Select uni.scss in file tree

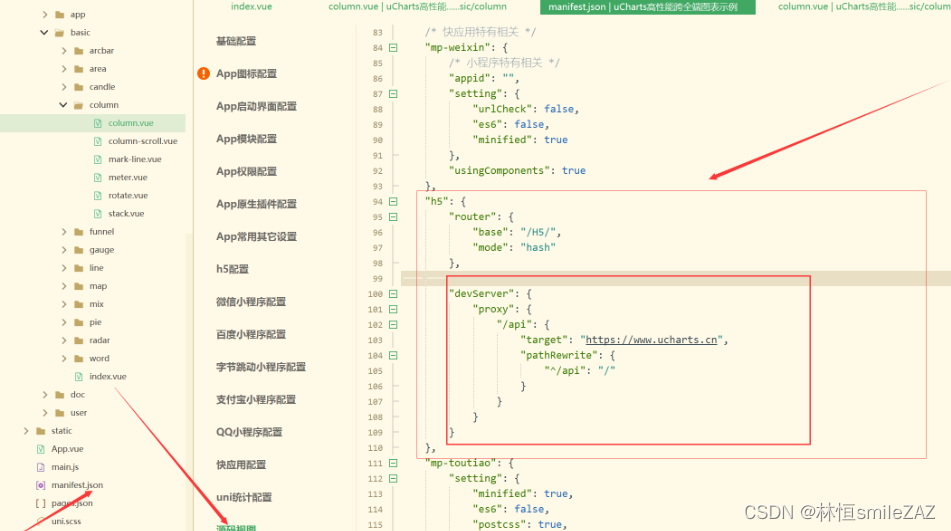66,521
